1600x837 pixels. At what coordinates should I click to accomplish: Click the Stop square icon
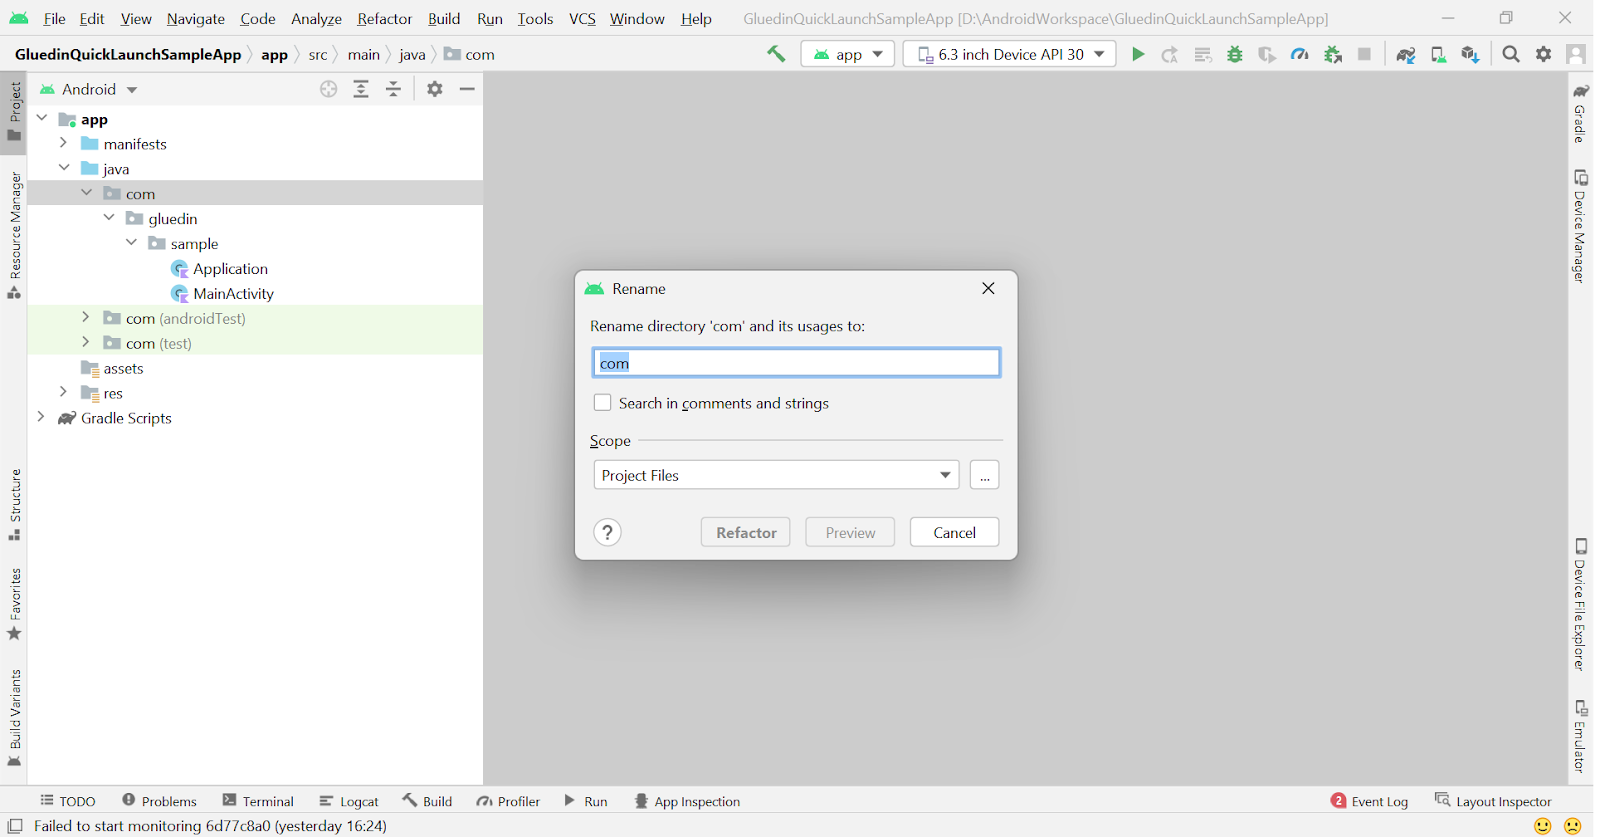click(x=1364, y=54)
